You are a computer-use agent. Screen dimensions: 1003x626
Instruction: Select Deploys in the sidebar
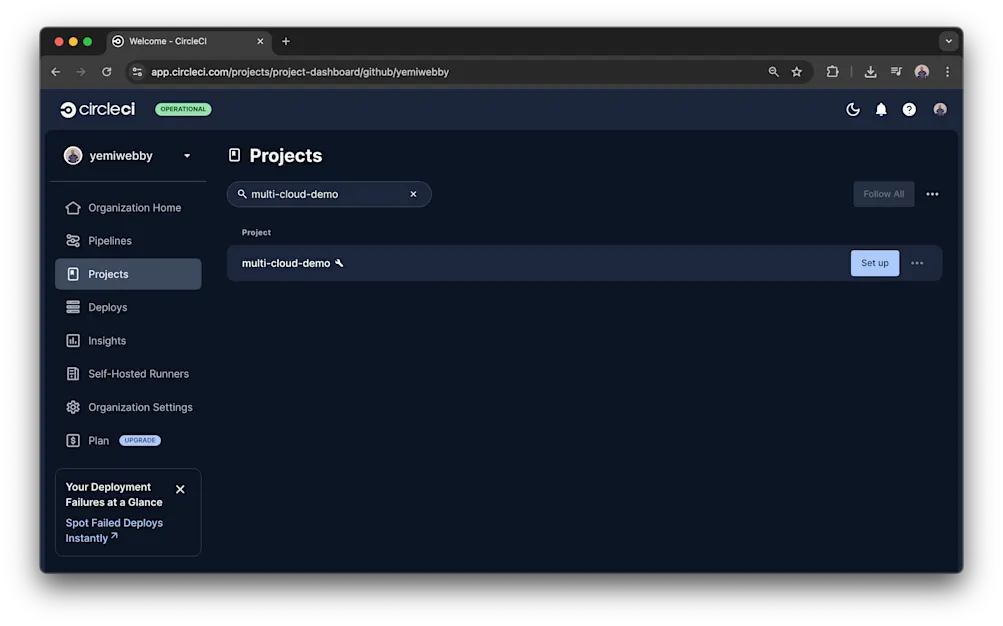point(105,307)
